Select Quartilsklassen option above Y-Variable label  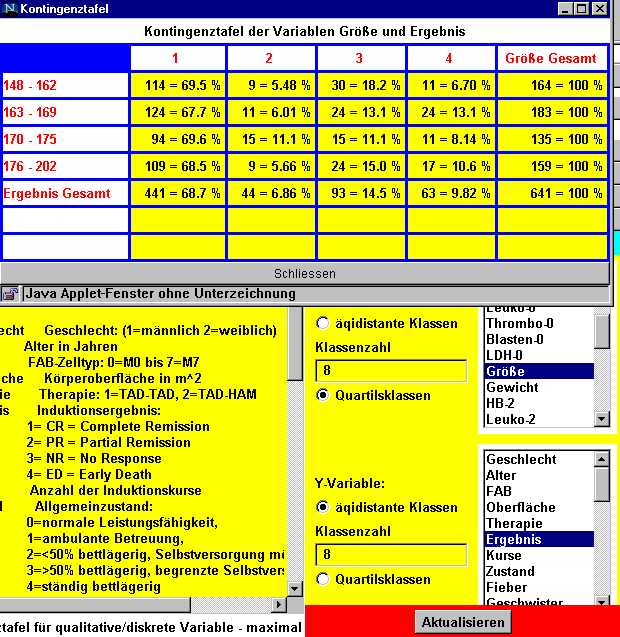(323, 395)
